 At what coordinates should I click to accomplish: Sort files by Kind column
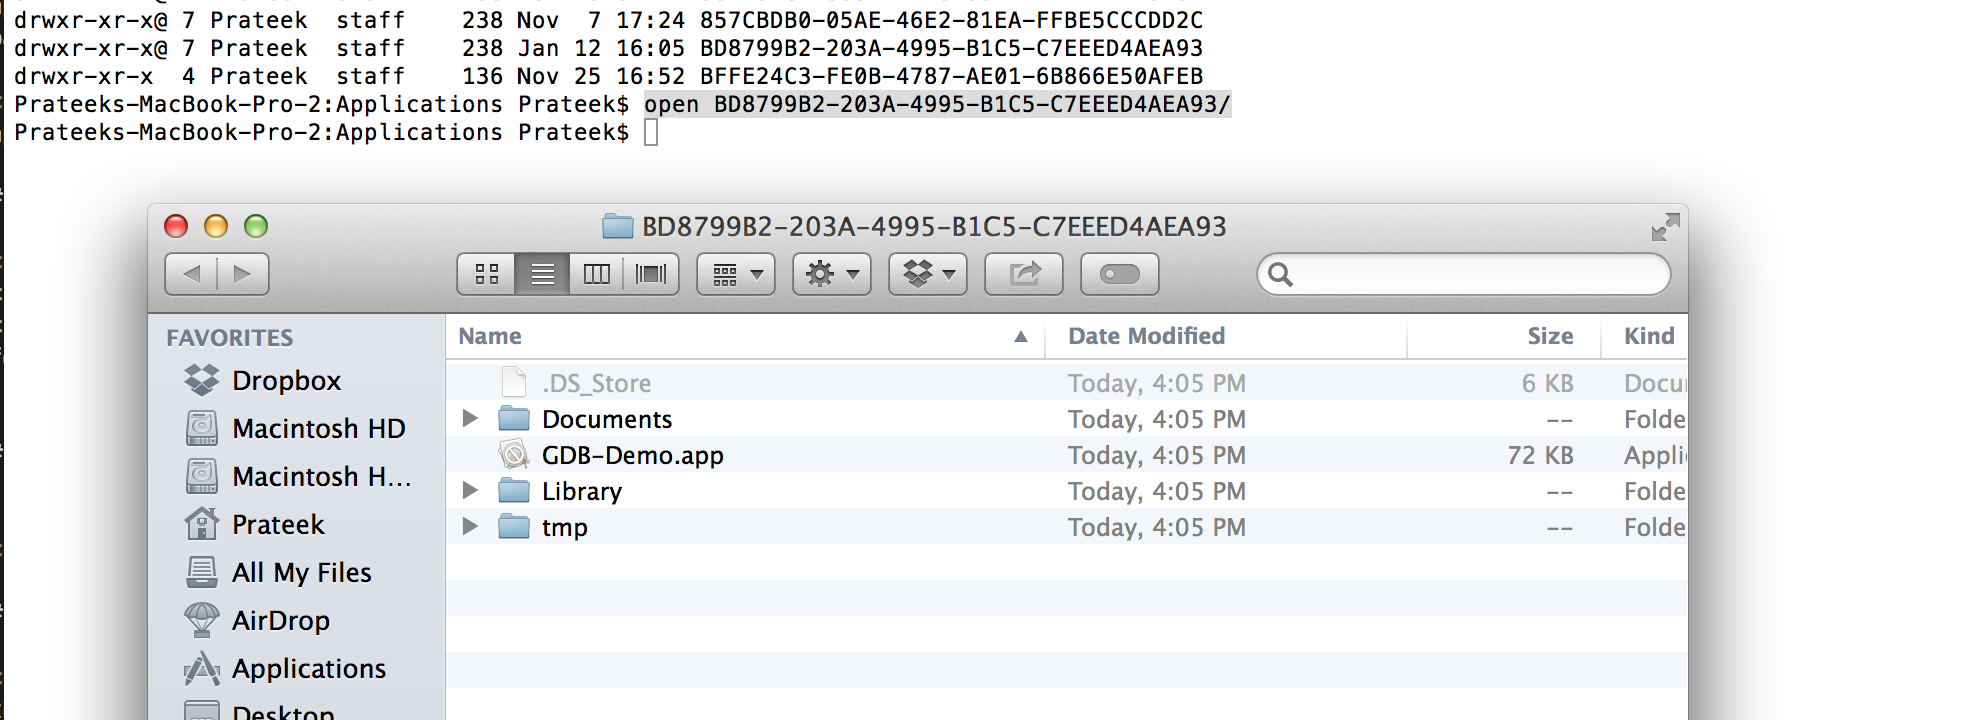1645,337
